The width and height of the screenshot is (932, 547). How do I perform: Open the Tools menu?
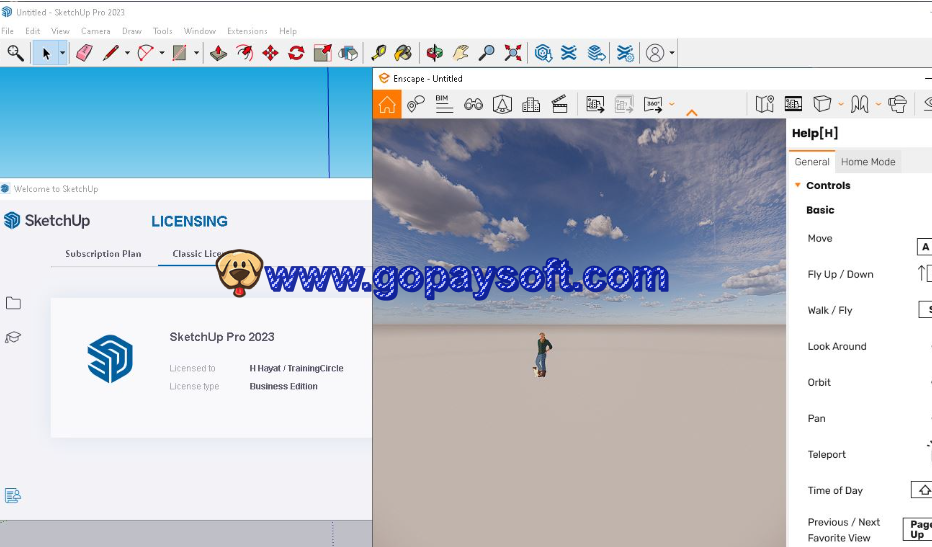tap(163, 31)
